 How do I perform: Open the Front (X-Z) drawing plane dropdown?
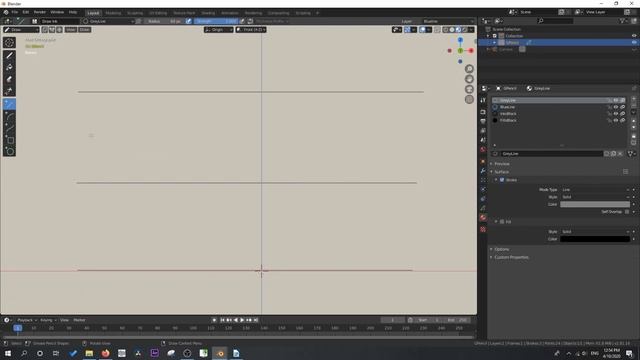[251, 30]
